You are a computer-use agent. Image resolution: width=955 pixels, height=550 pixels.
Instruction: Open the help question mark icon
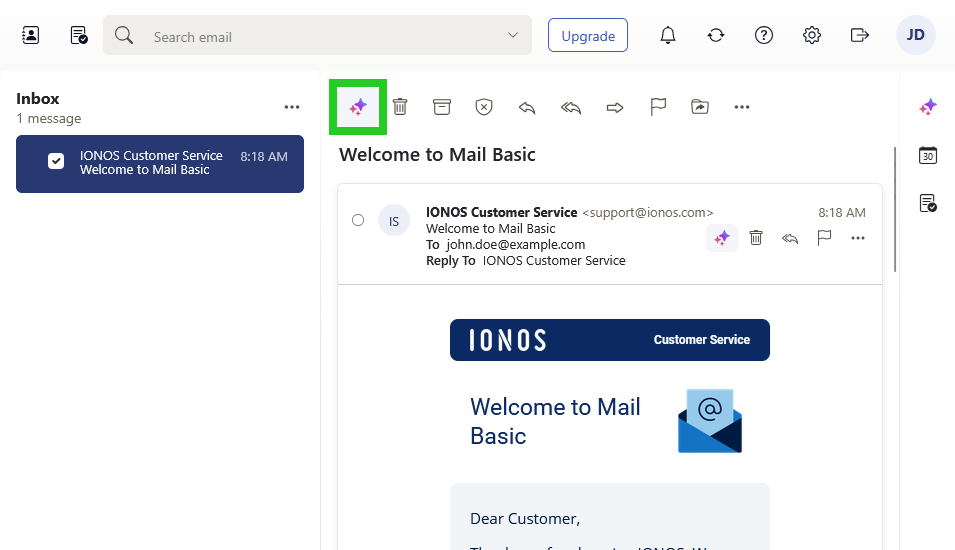click(764, 35)
